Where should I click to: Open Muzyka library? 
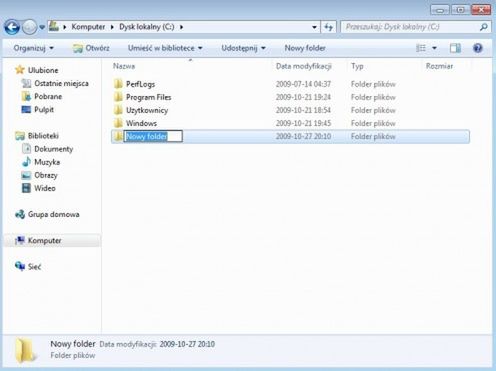pos(47,162)
